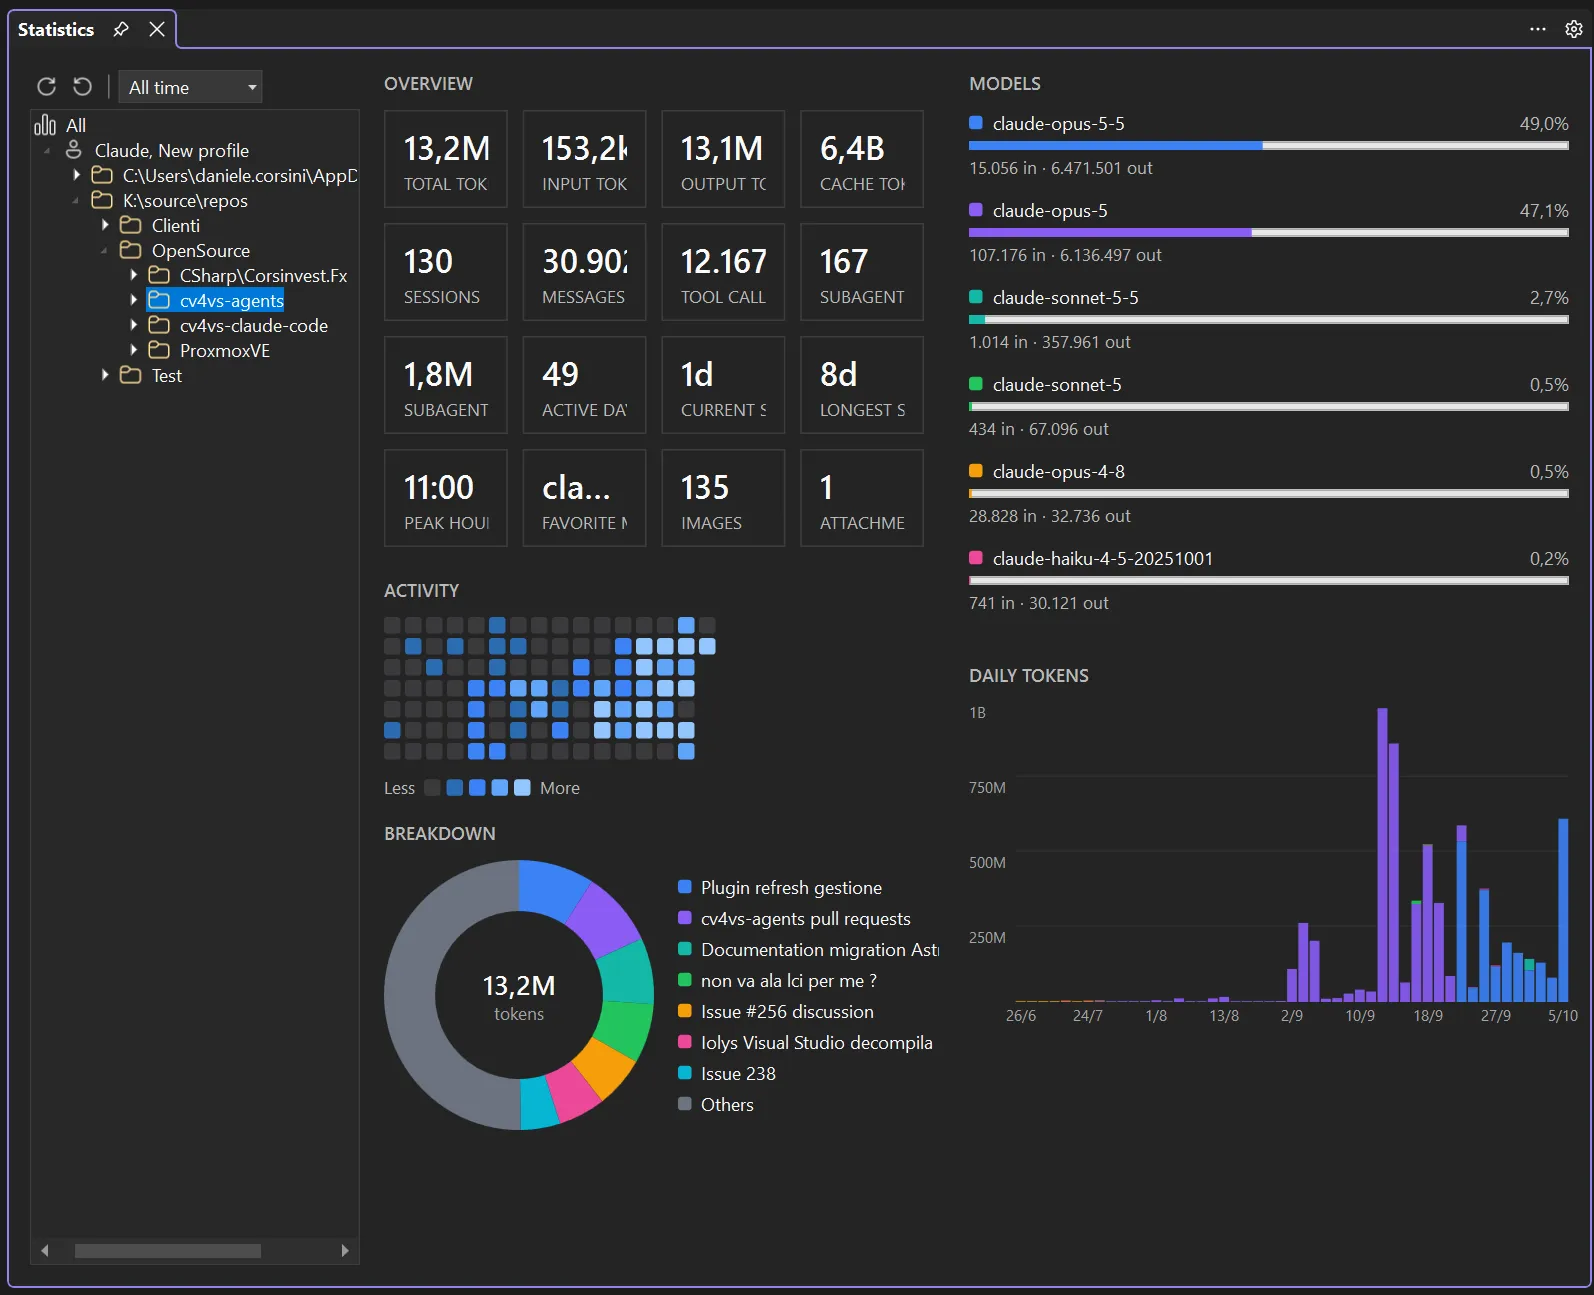Click the 12.167 tool calls card
The width and height of the screenshot is (1594, 1295).
coord(723,272)
